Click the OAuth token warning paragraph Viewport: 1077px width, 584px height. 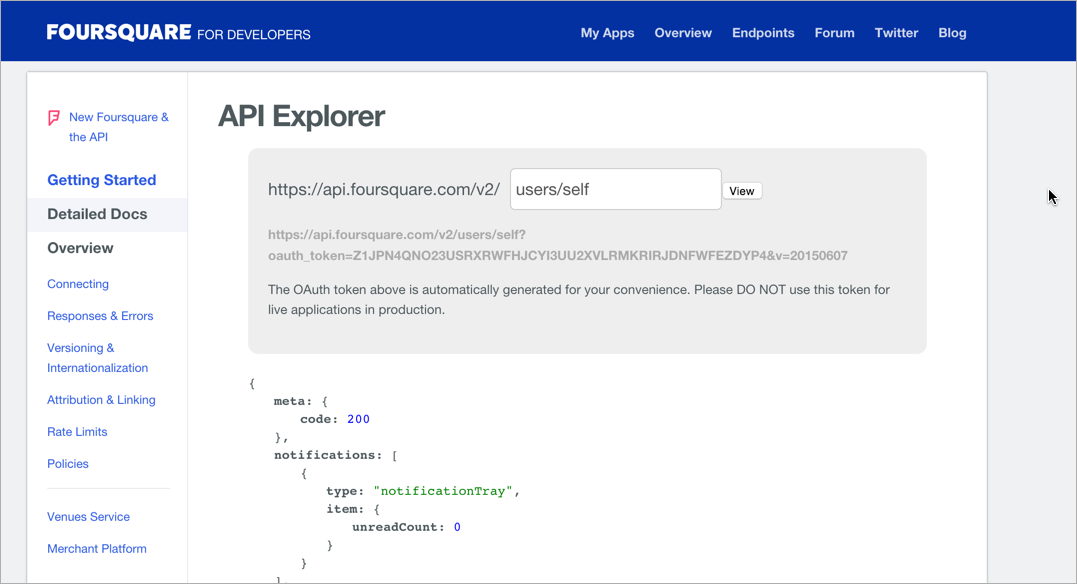click(579, 300)
